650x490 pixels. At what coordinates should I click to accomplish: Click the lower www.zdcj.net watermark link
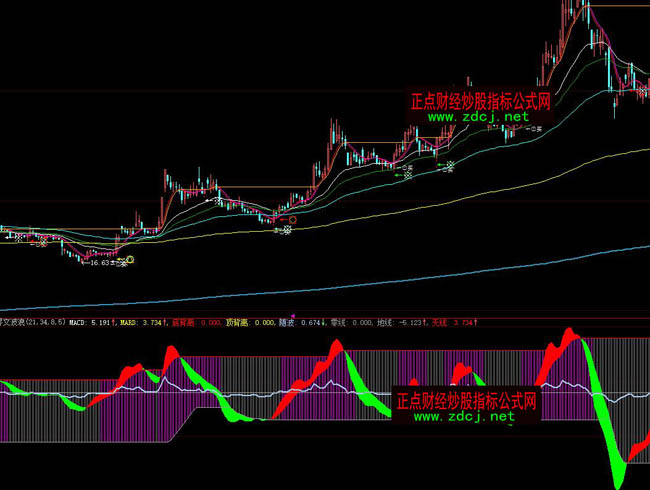[463, 416]
